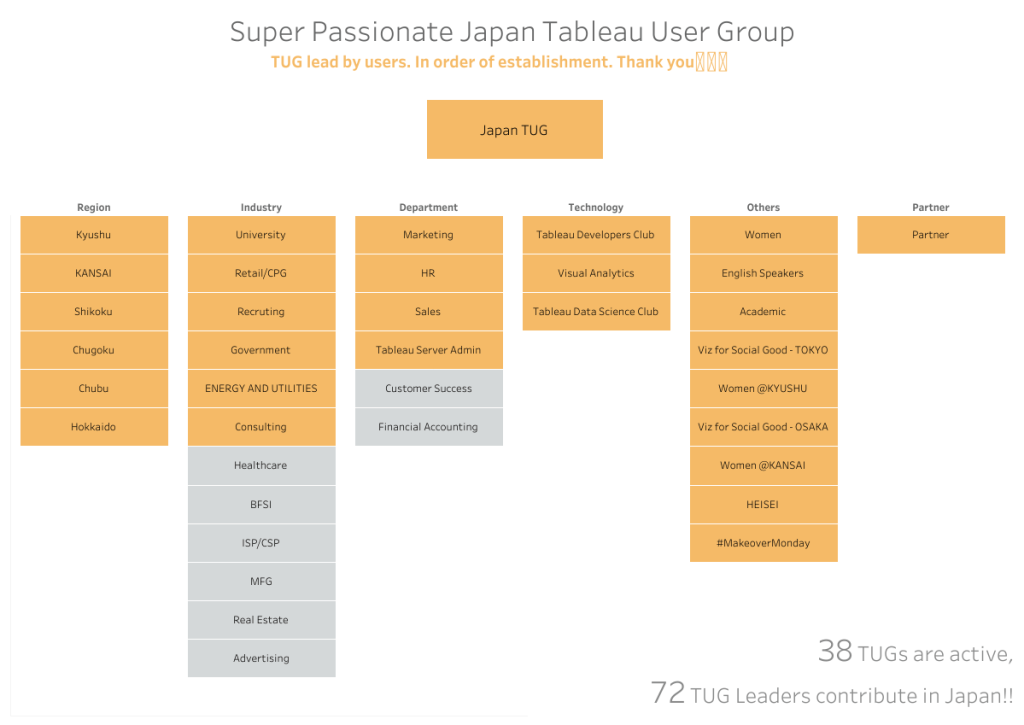This screenshot has height=725, width=1024.
Task: Select the Visual Analytics tile
Action: tap(596, 273)
